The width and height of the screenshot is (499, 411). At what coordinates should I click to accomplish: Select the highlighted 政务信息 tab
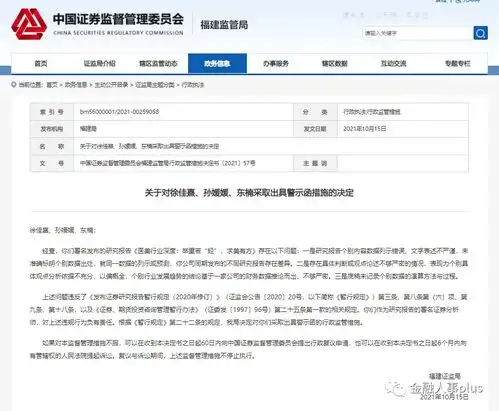point(217,63)
